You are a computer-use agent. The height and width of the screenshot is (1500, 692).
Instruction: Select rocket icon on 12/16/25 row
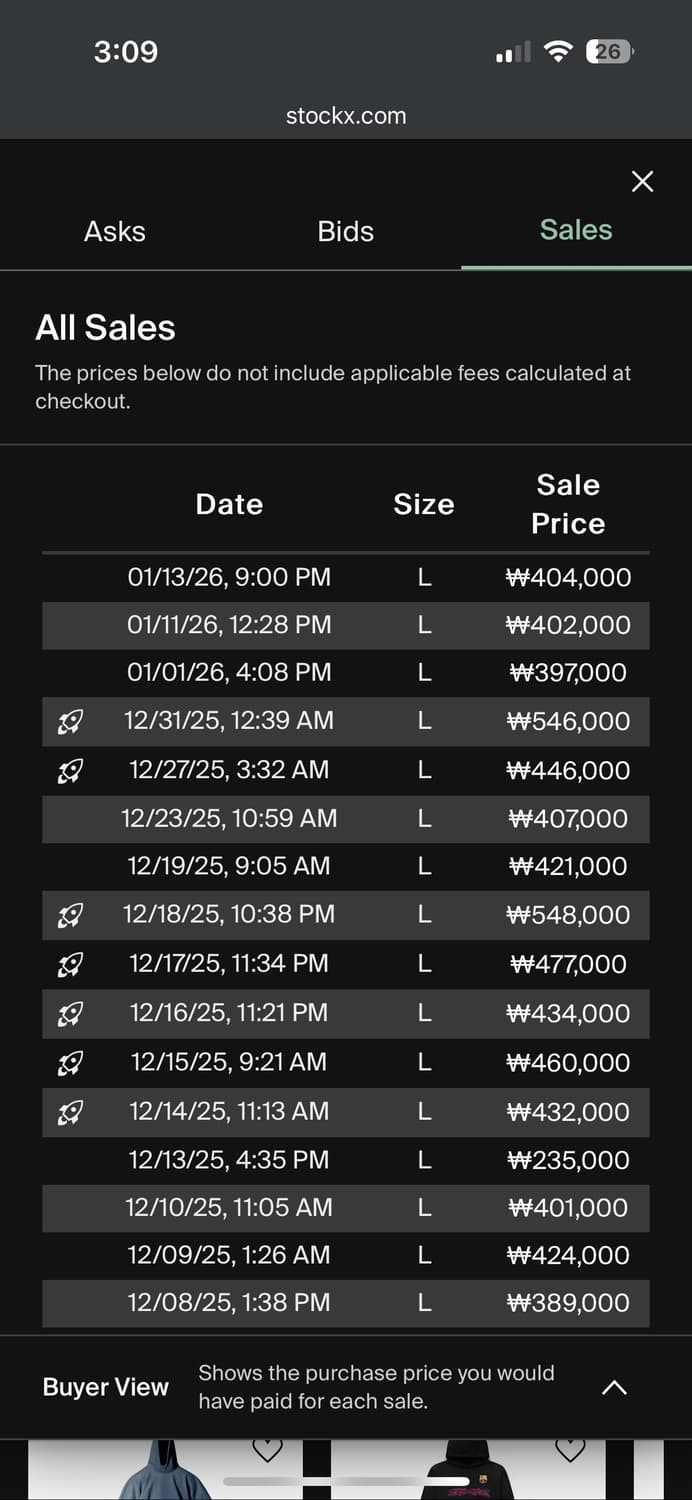click(x=70, y=1013)
